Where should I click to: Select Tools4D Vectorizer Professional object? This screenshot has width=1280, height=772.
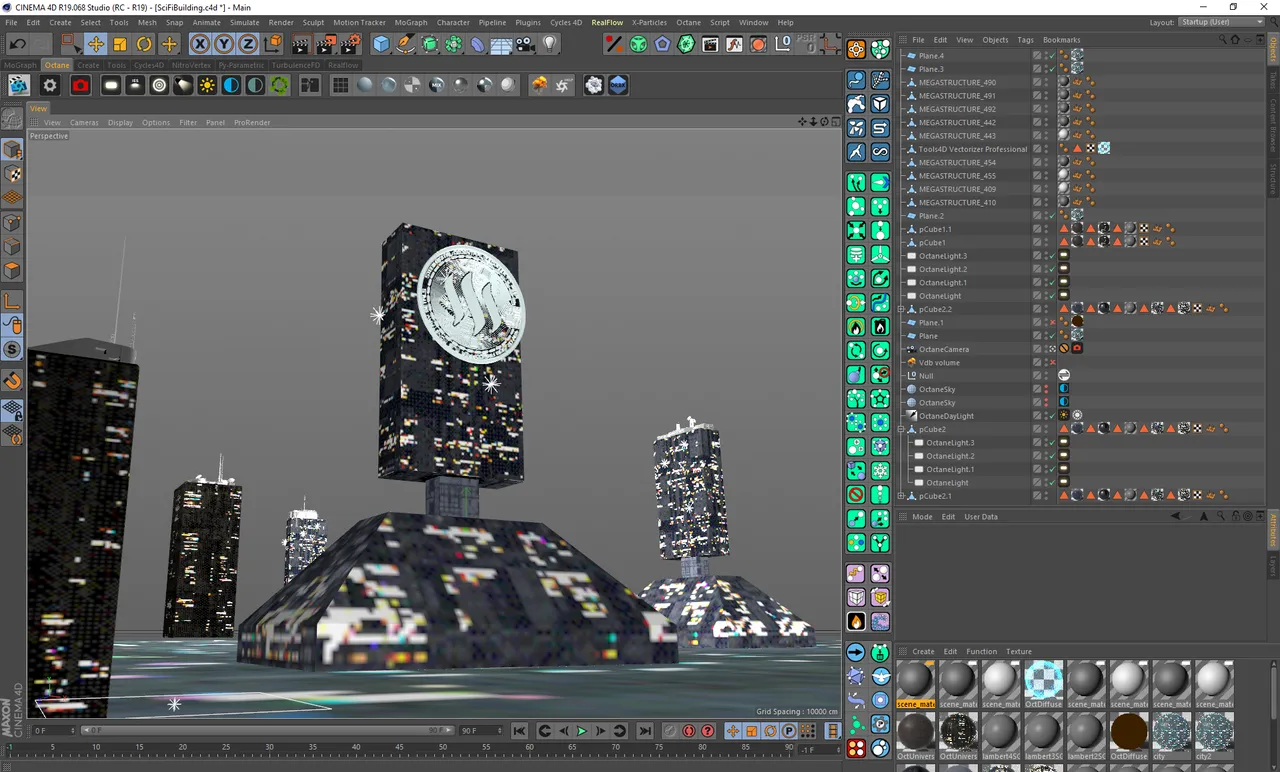point(972,149)
